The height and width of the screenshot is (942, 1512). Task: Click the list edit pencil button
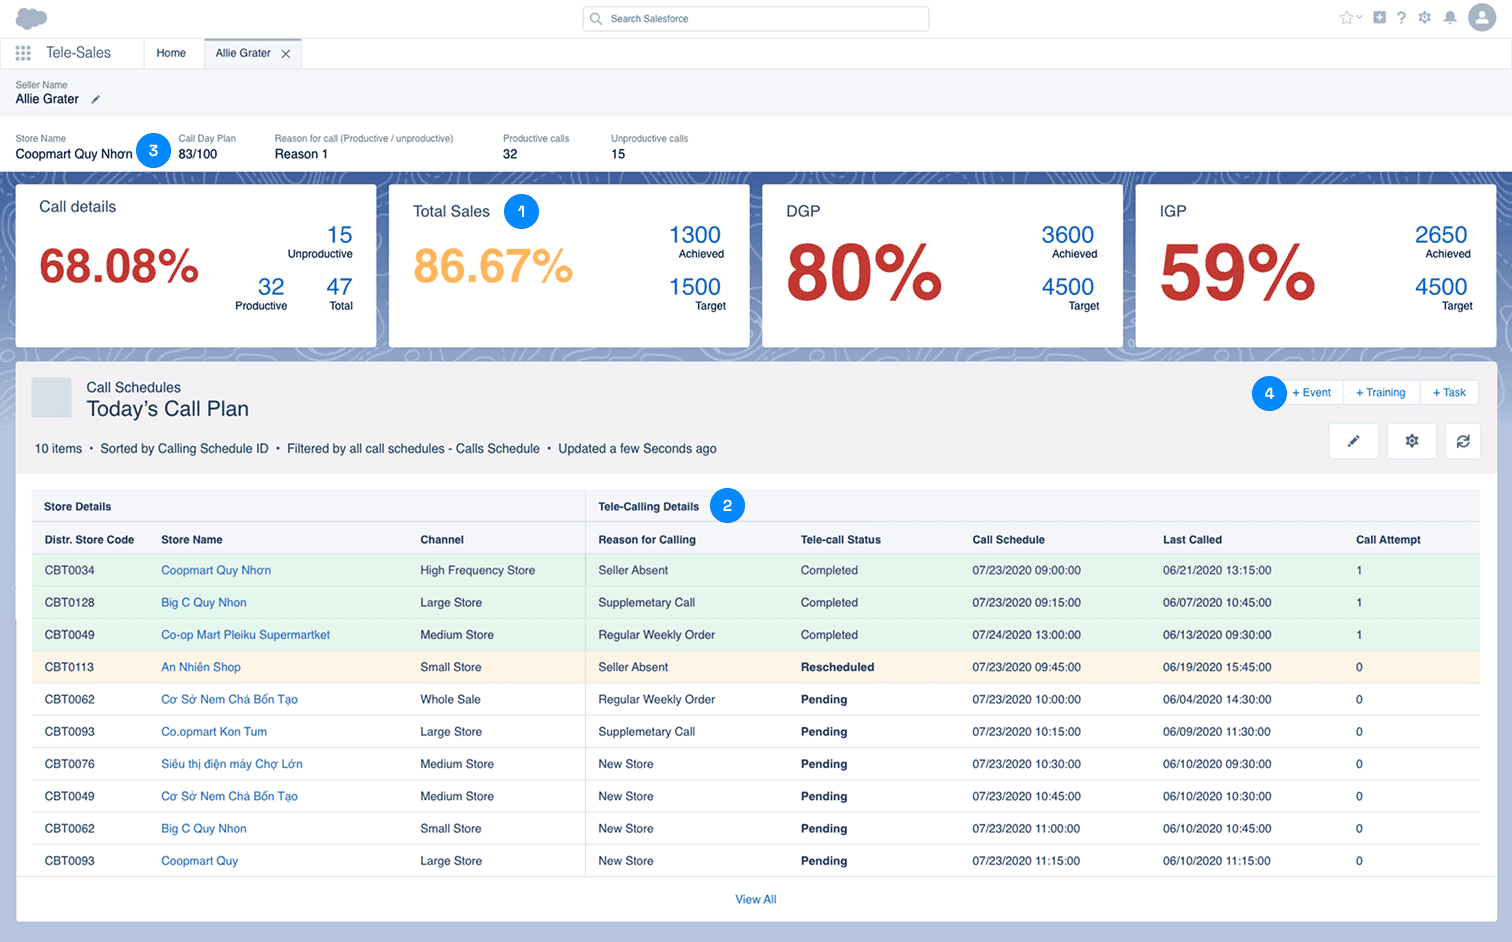click(1353, 441)
